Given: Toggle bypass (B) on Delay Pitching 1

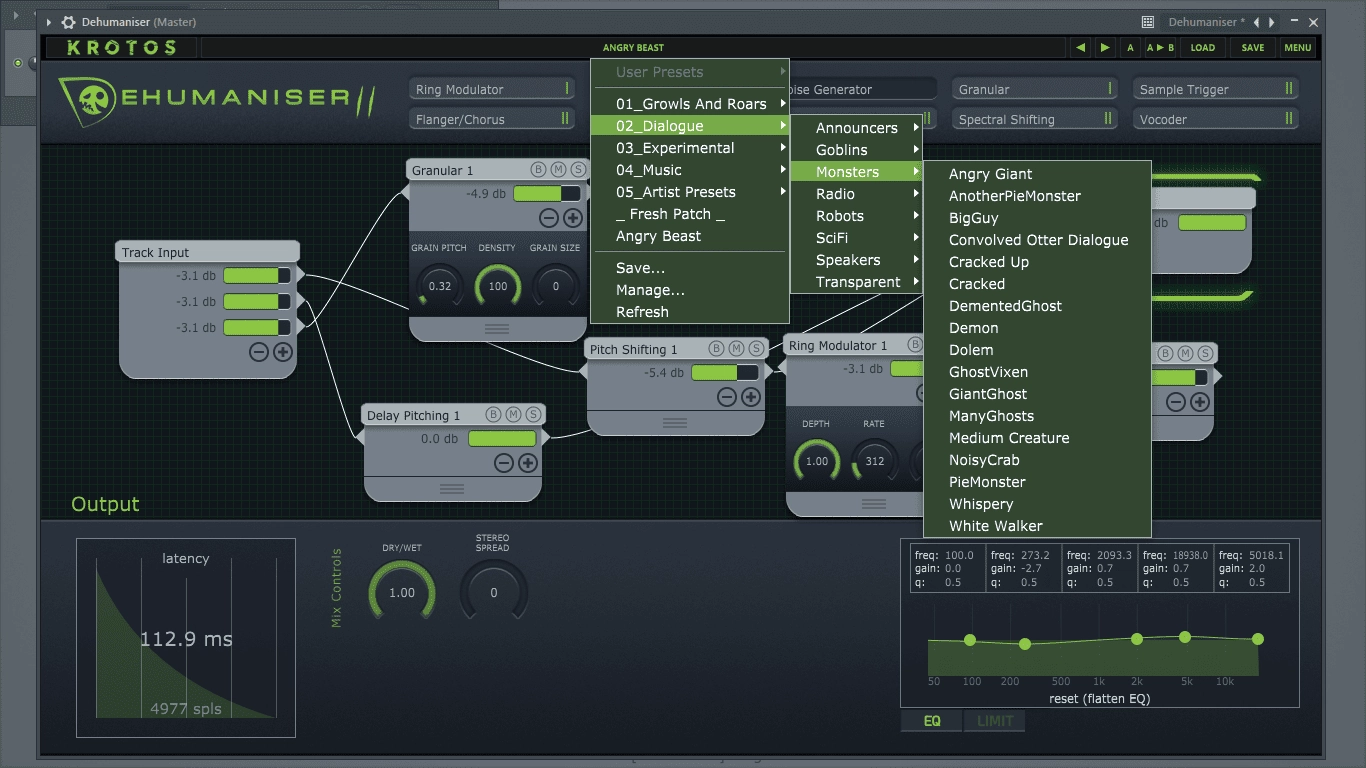Looking at the screenshot, I should (x=493, y=414).
